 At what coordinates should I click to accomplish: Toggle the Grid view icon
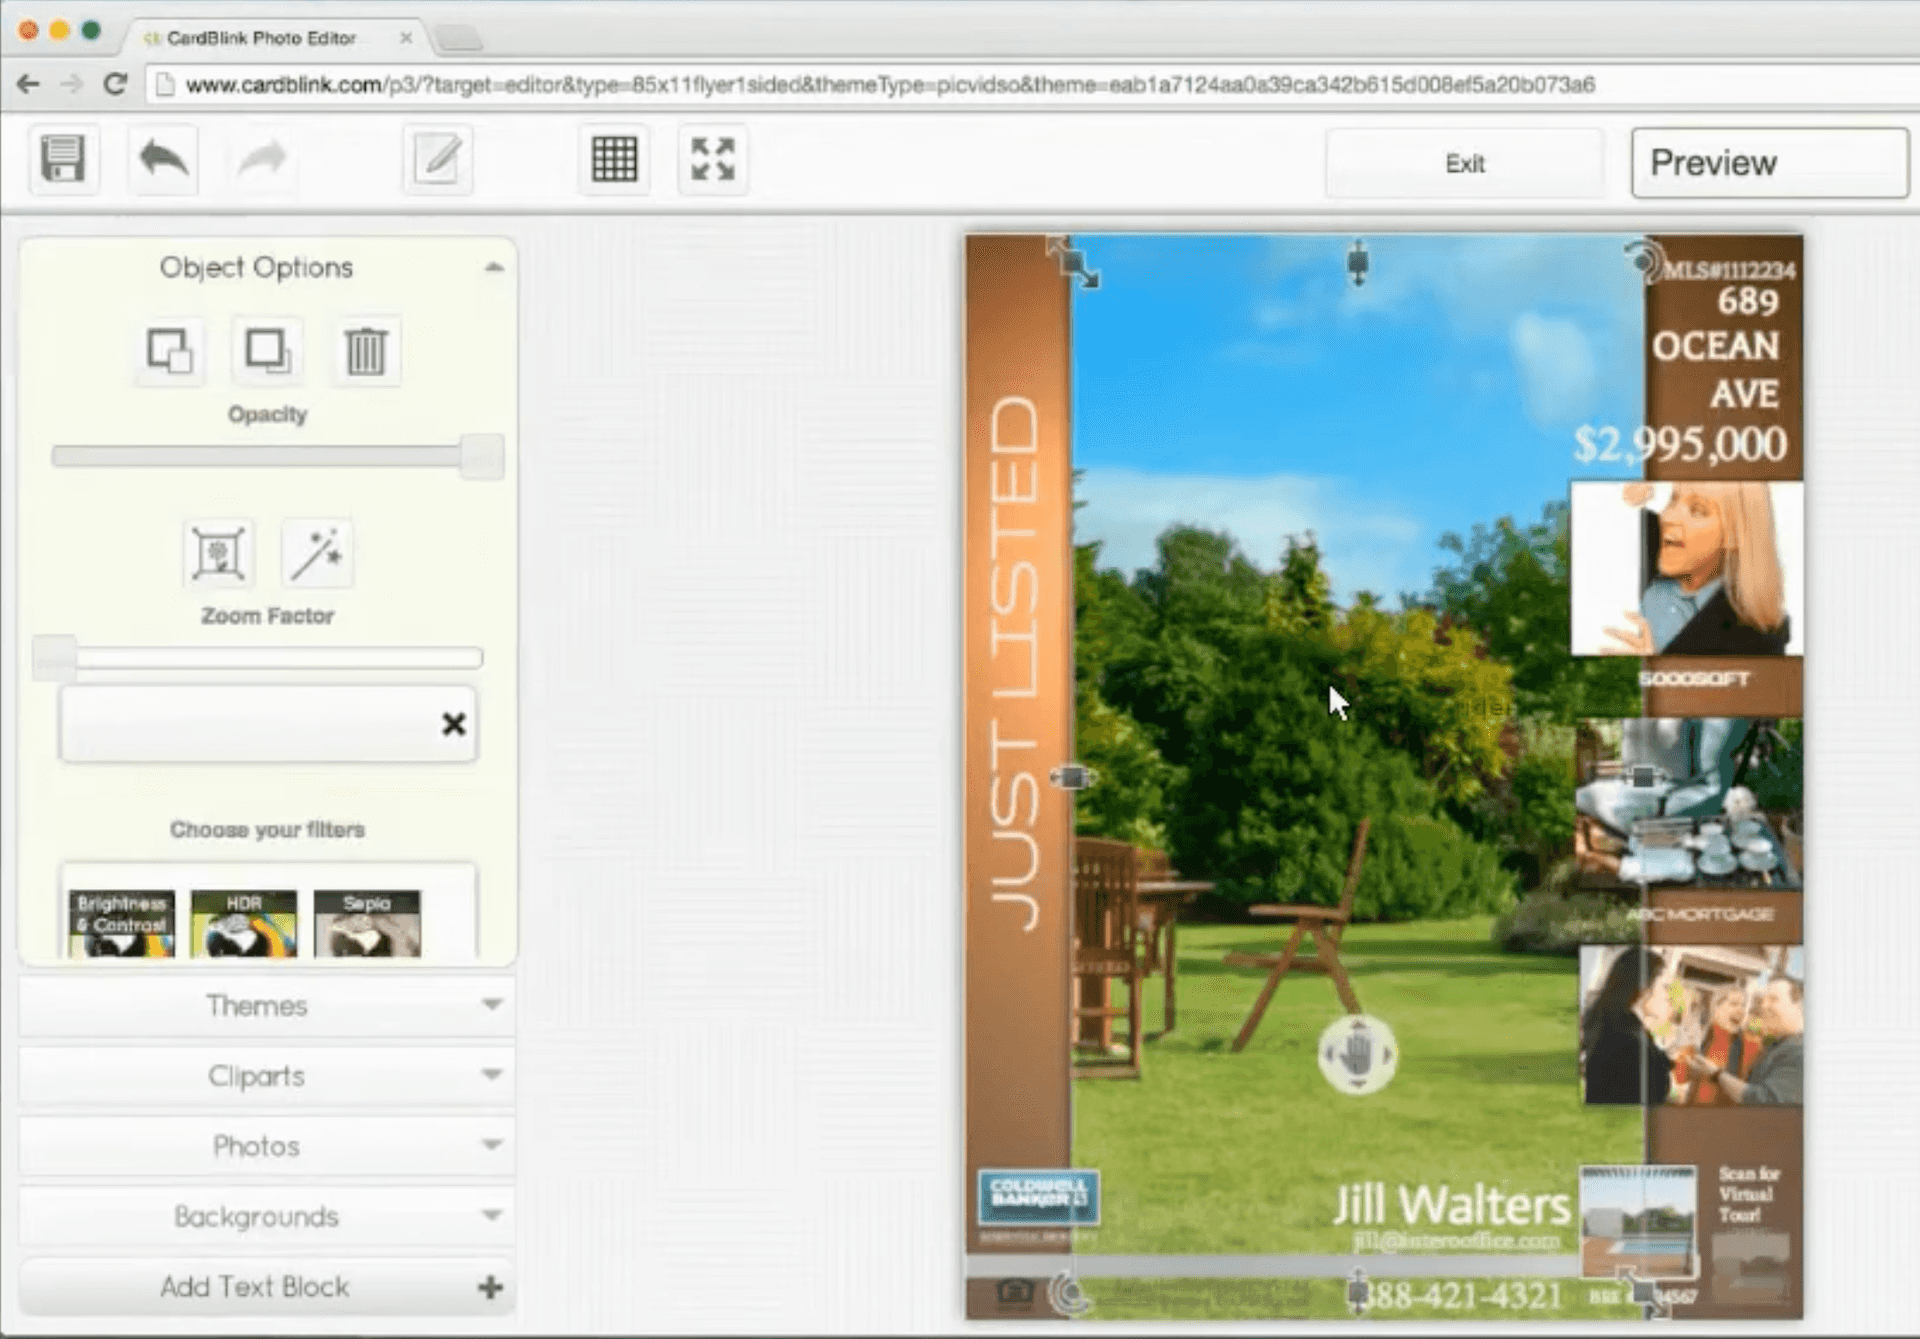pyautogui.click(x=613, y=160)
